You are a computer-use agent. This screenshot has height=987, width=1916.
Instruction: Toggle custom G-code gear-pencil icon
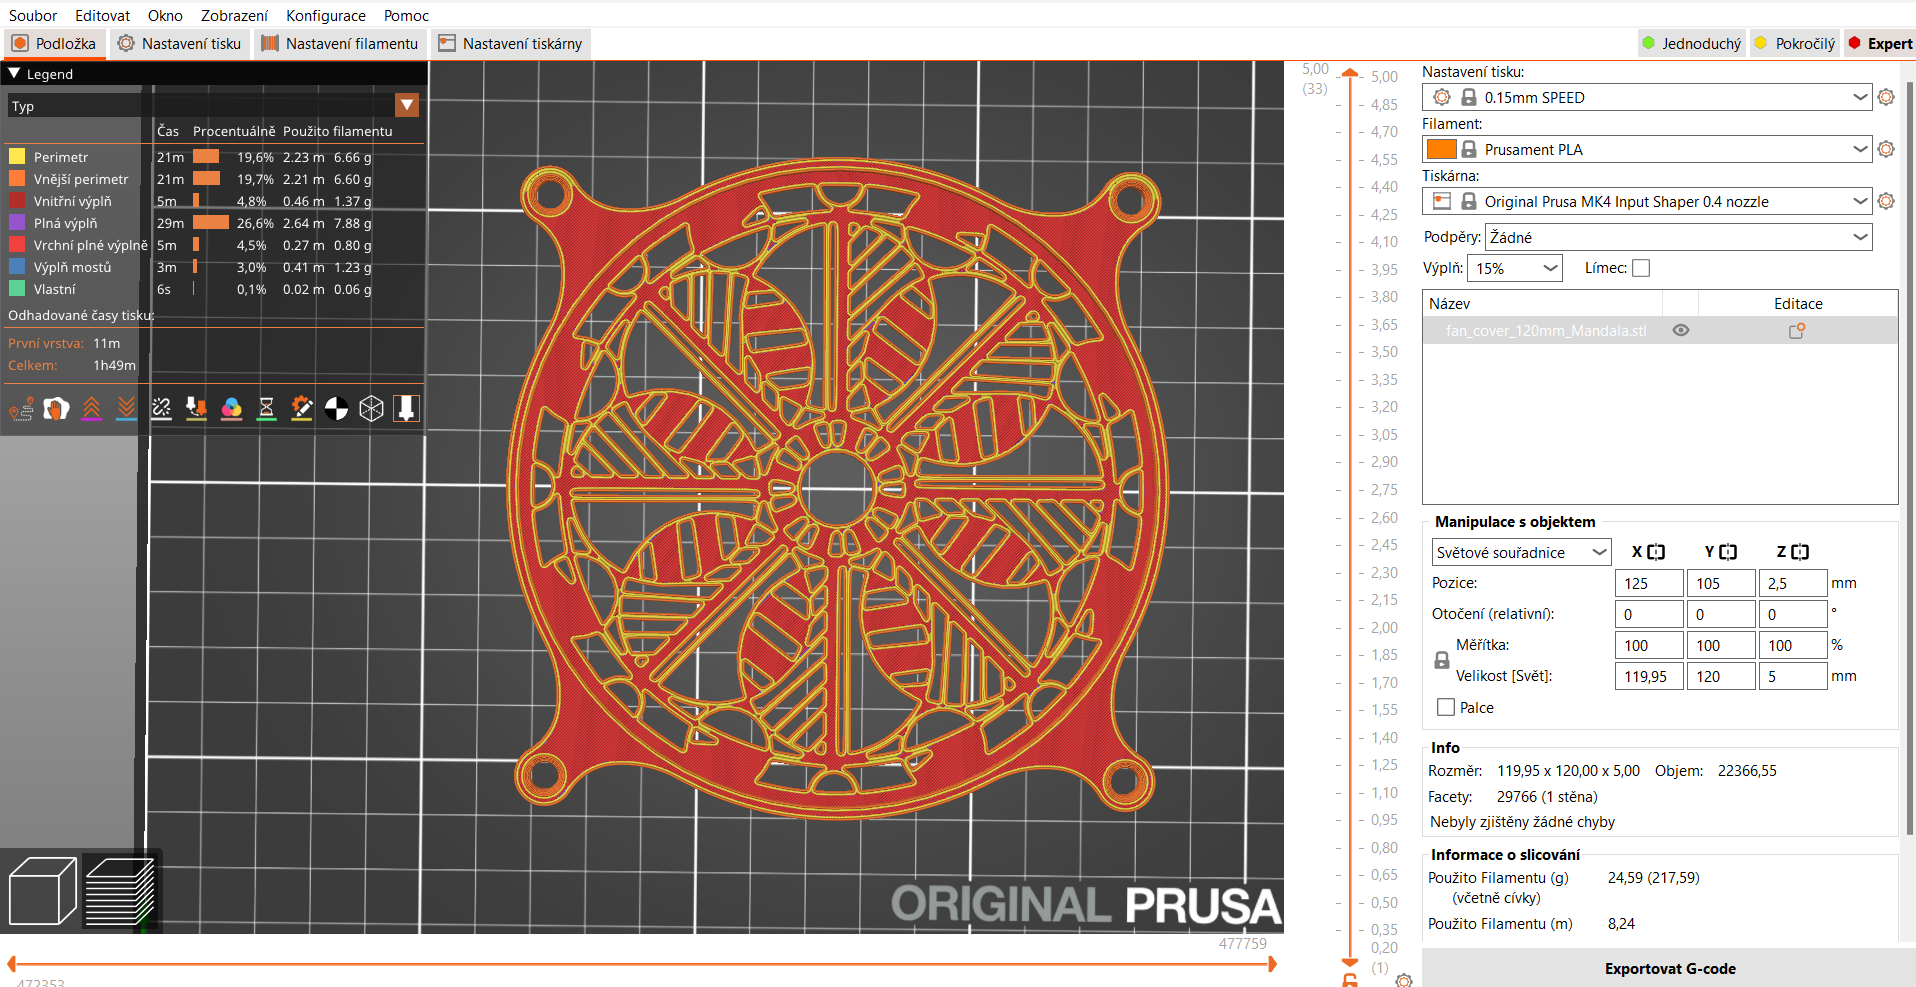coord(301,408)
